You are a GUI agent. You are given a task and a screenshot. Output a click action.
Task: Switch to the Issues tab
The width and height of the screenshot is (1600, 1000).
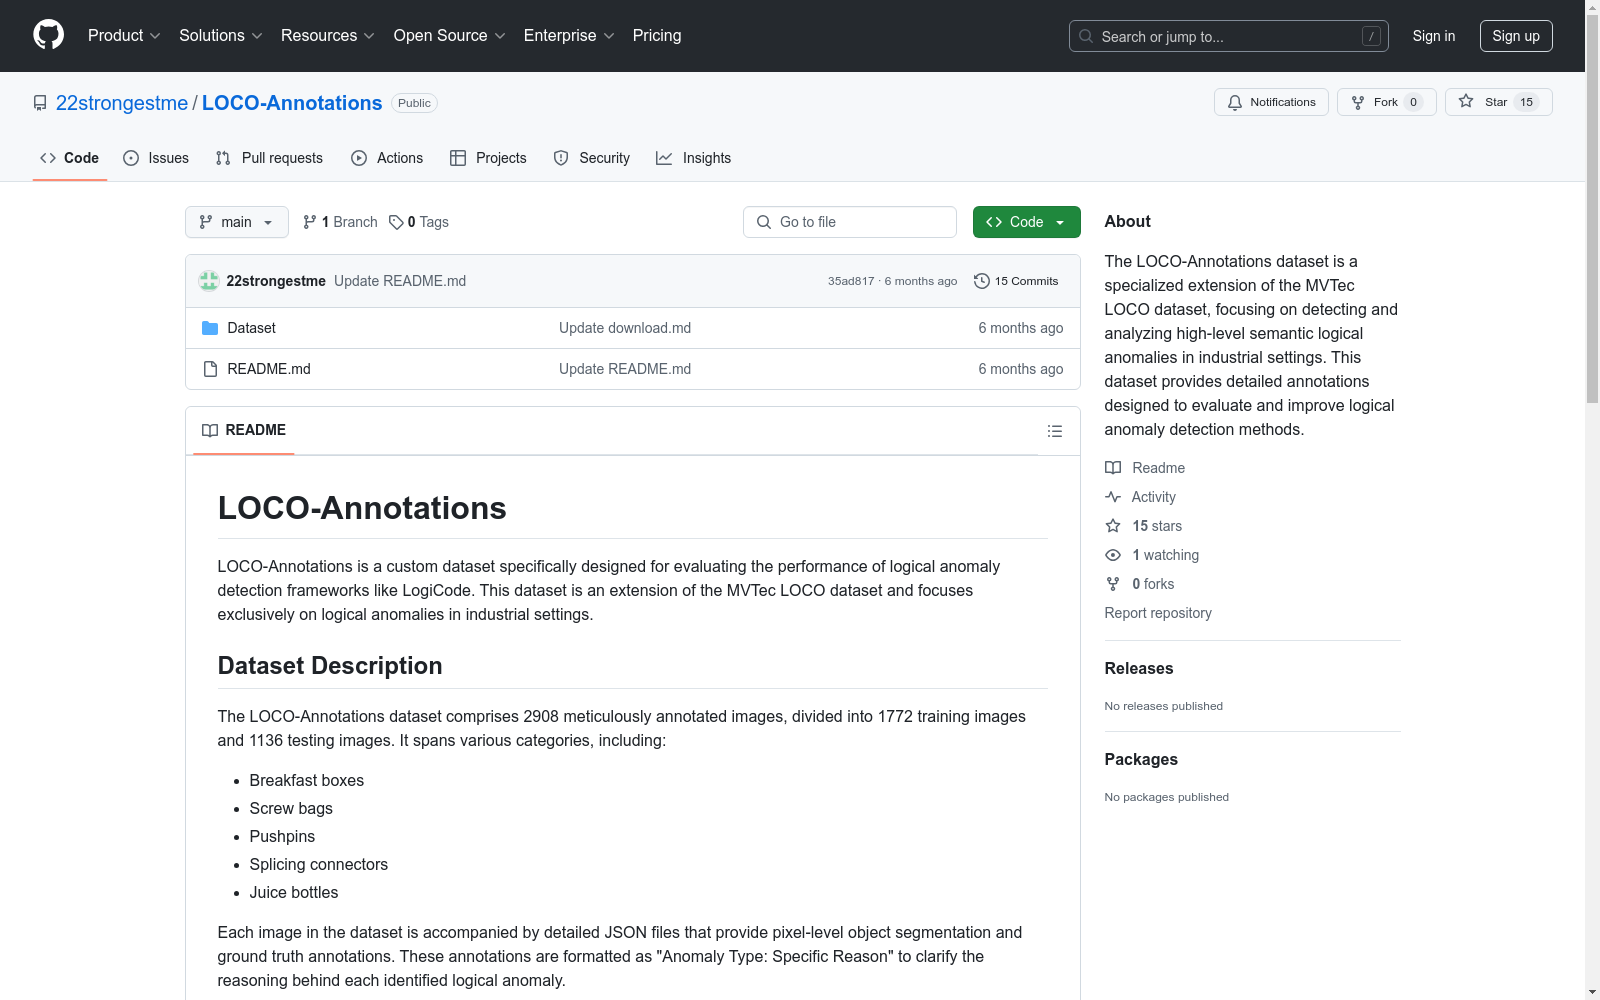[156, 158]
